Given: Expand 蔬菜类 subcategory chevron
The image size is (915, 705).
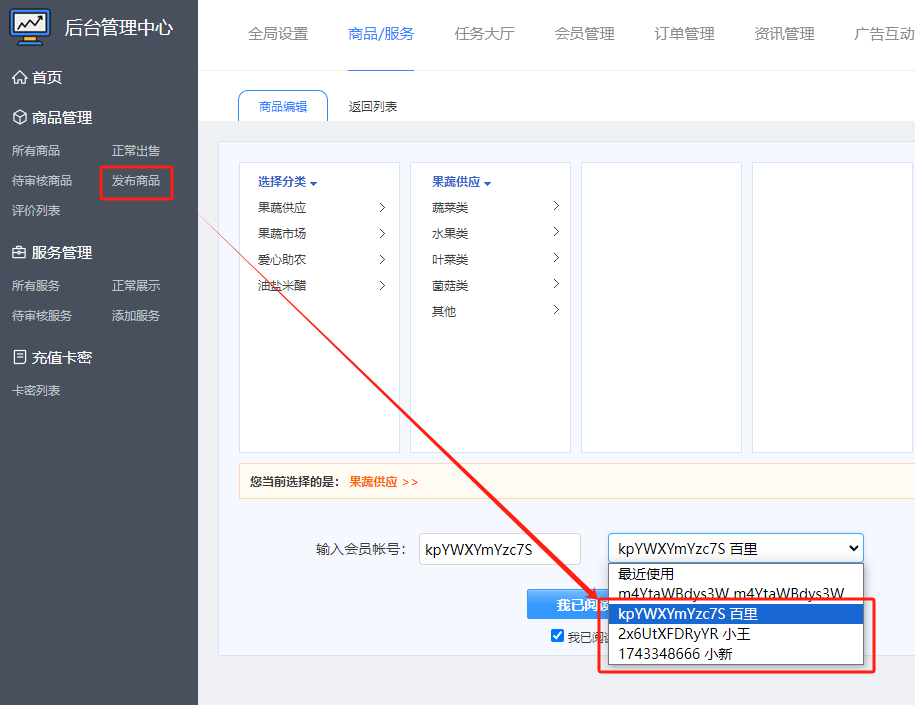Looking at the screenshot, I should click(x=556, y=206).
